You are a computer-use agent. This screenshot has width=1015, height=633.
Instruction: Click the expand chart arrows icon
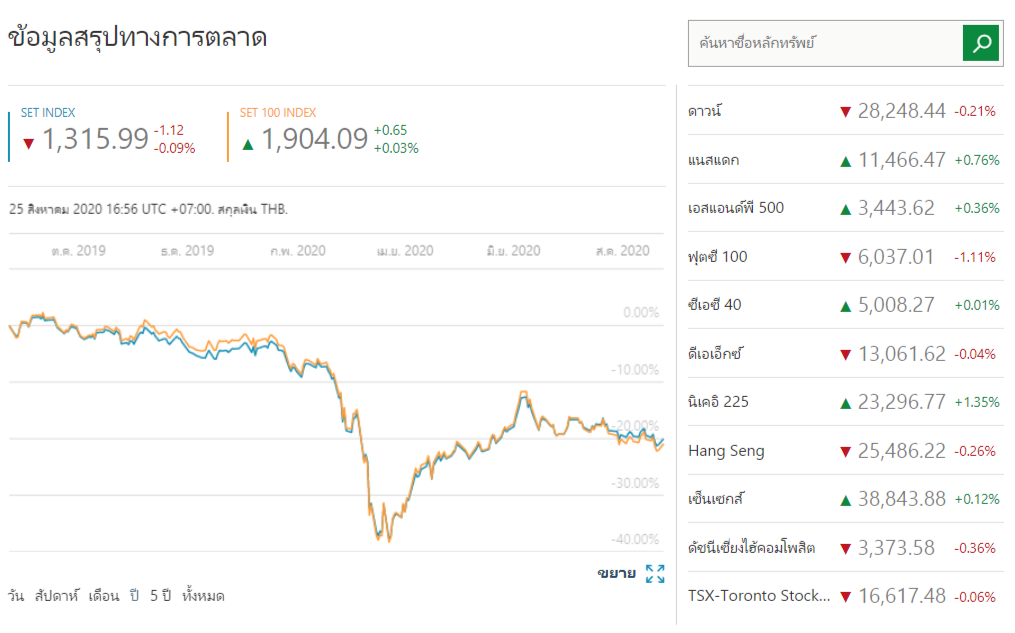pos(655,574)
